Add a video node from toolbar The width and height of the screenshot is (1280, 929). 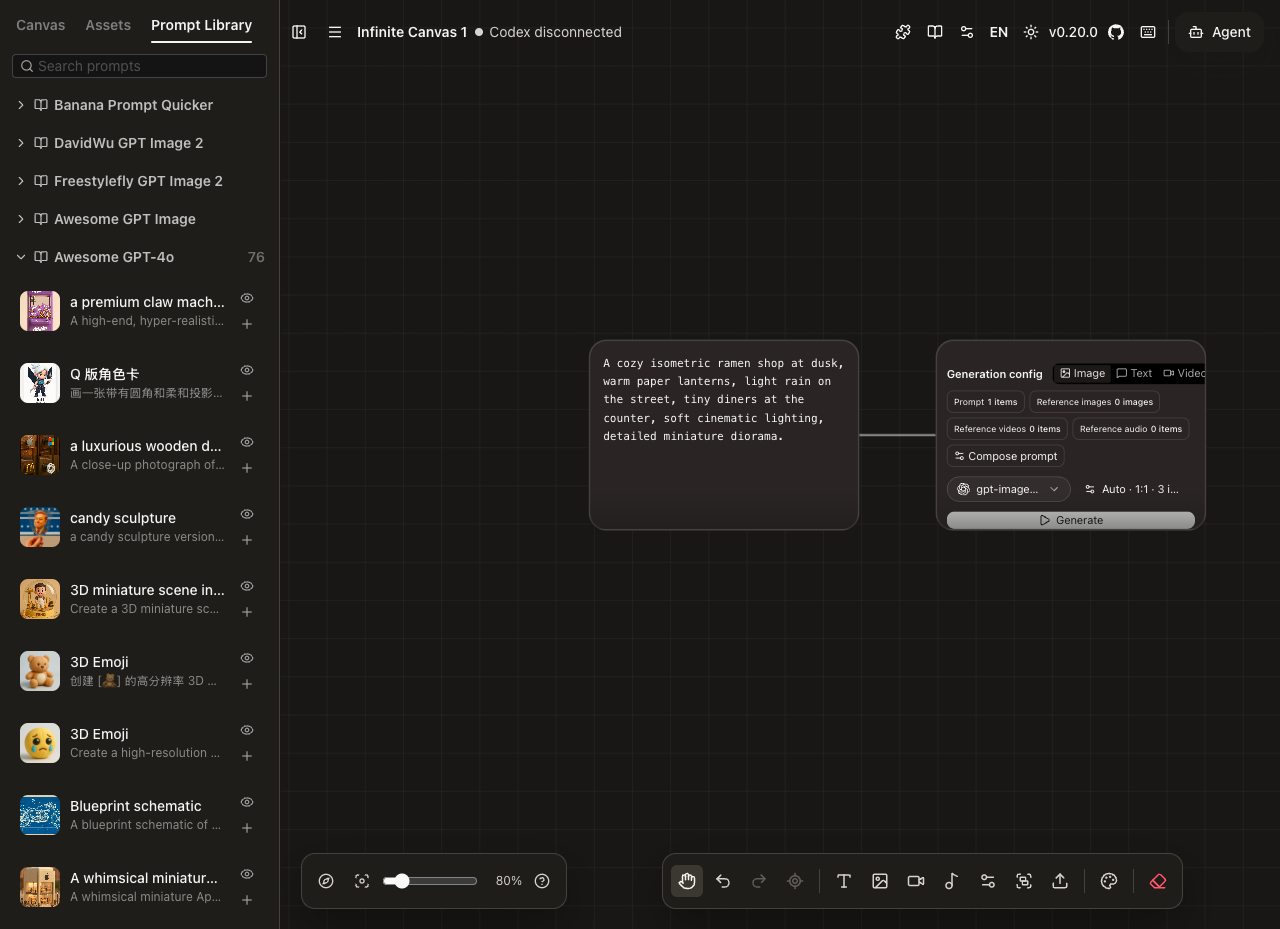pos(916,881)
